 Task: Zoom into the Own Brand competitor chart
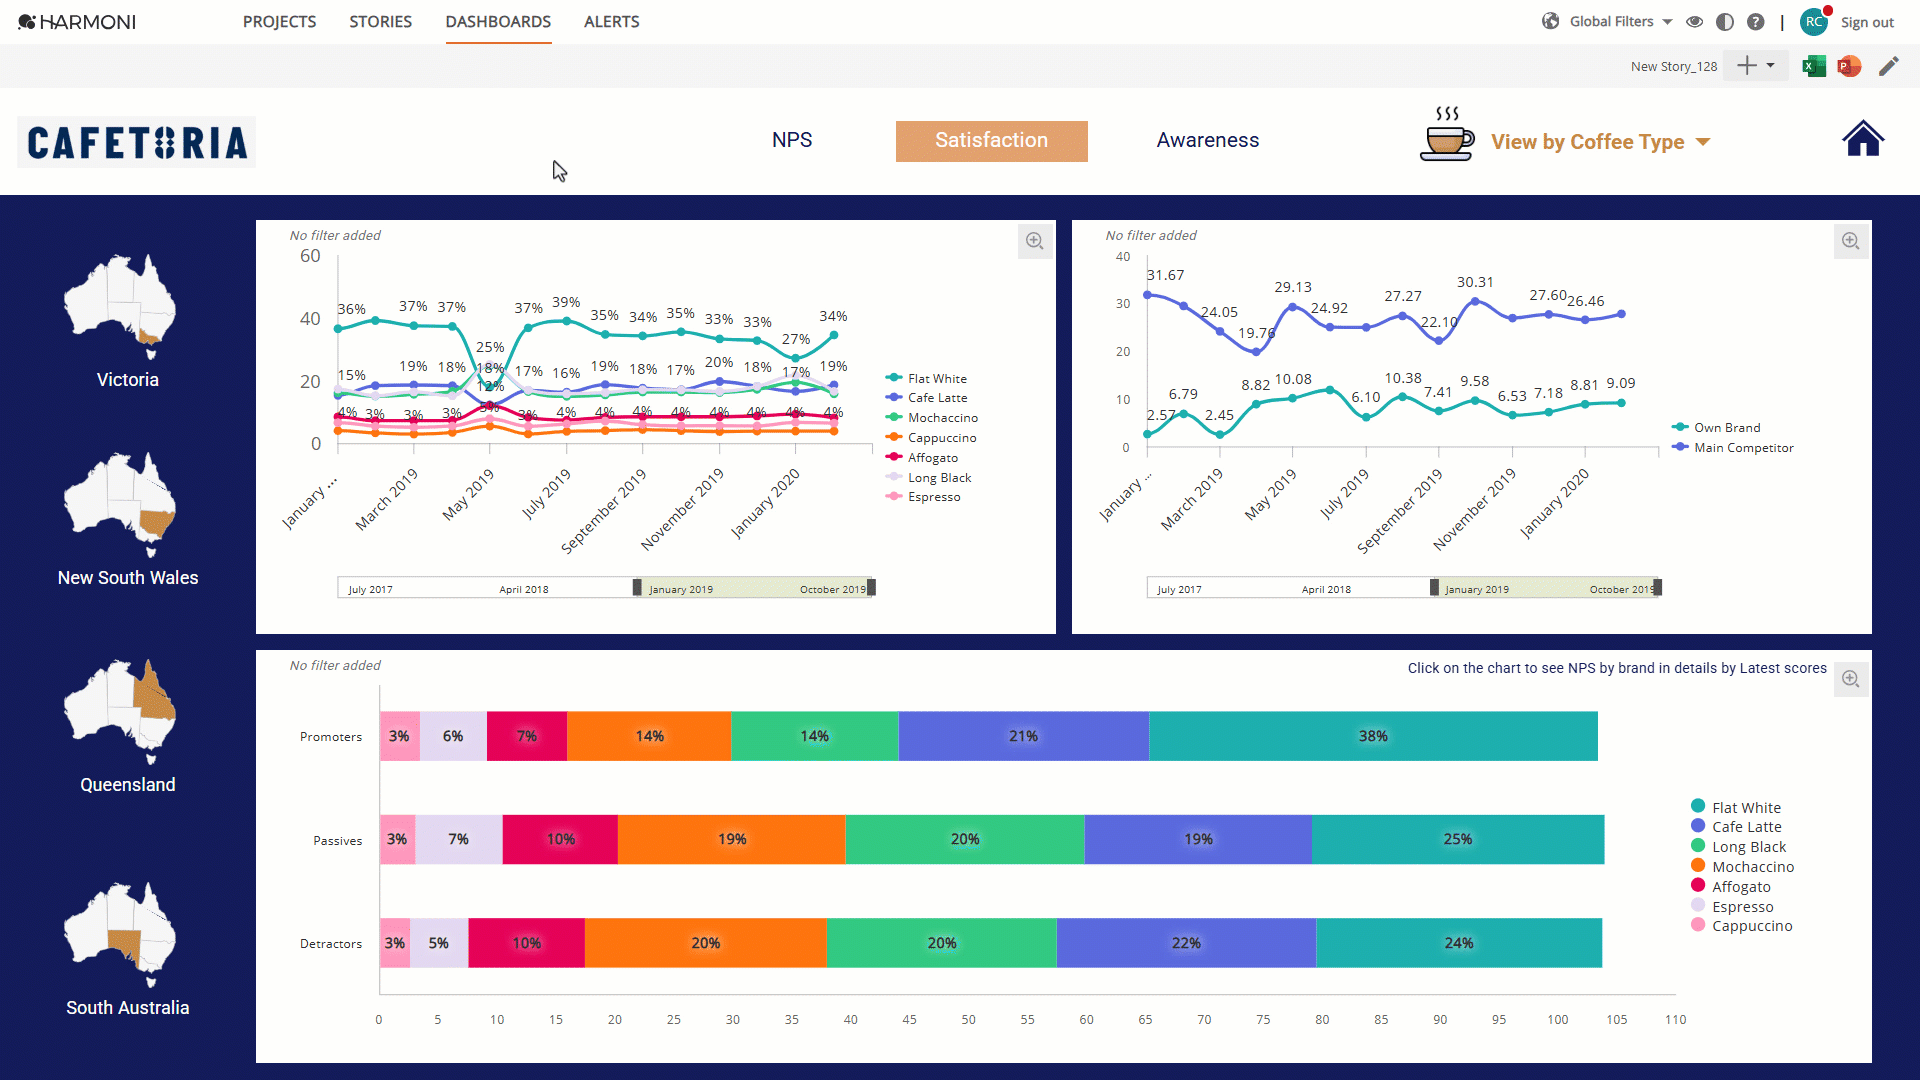(1851, 241)
